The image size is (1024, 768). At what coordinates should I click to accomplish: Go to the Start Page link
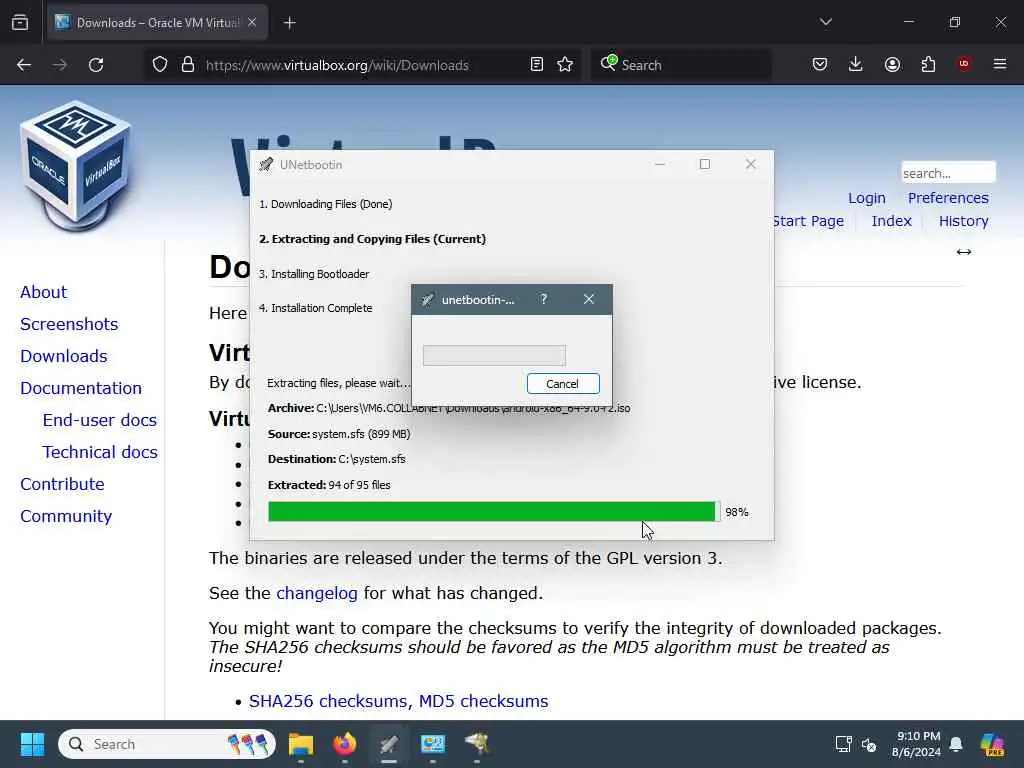808,221
